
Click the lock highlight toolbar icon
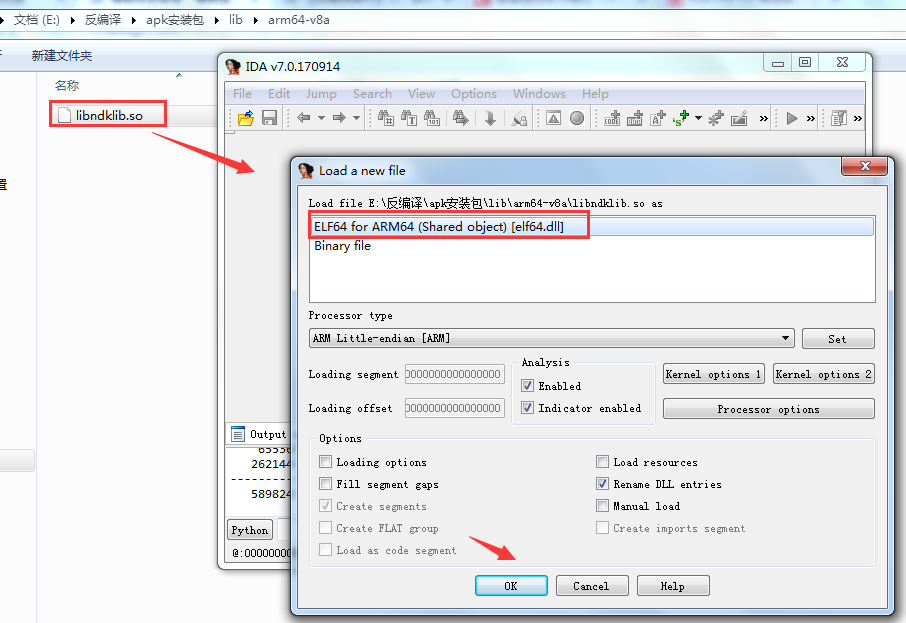click(519, 118)
